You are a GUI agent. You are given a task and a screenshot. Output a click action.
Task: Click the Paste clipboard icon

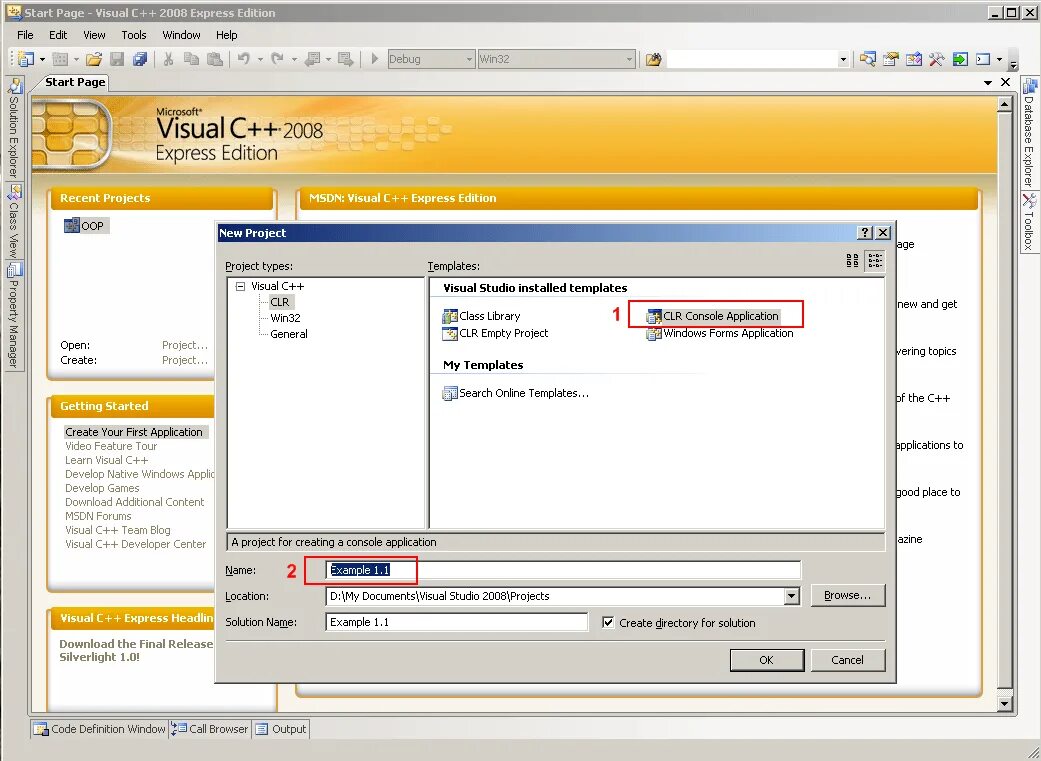214,59
